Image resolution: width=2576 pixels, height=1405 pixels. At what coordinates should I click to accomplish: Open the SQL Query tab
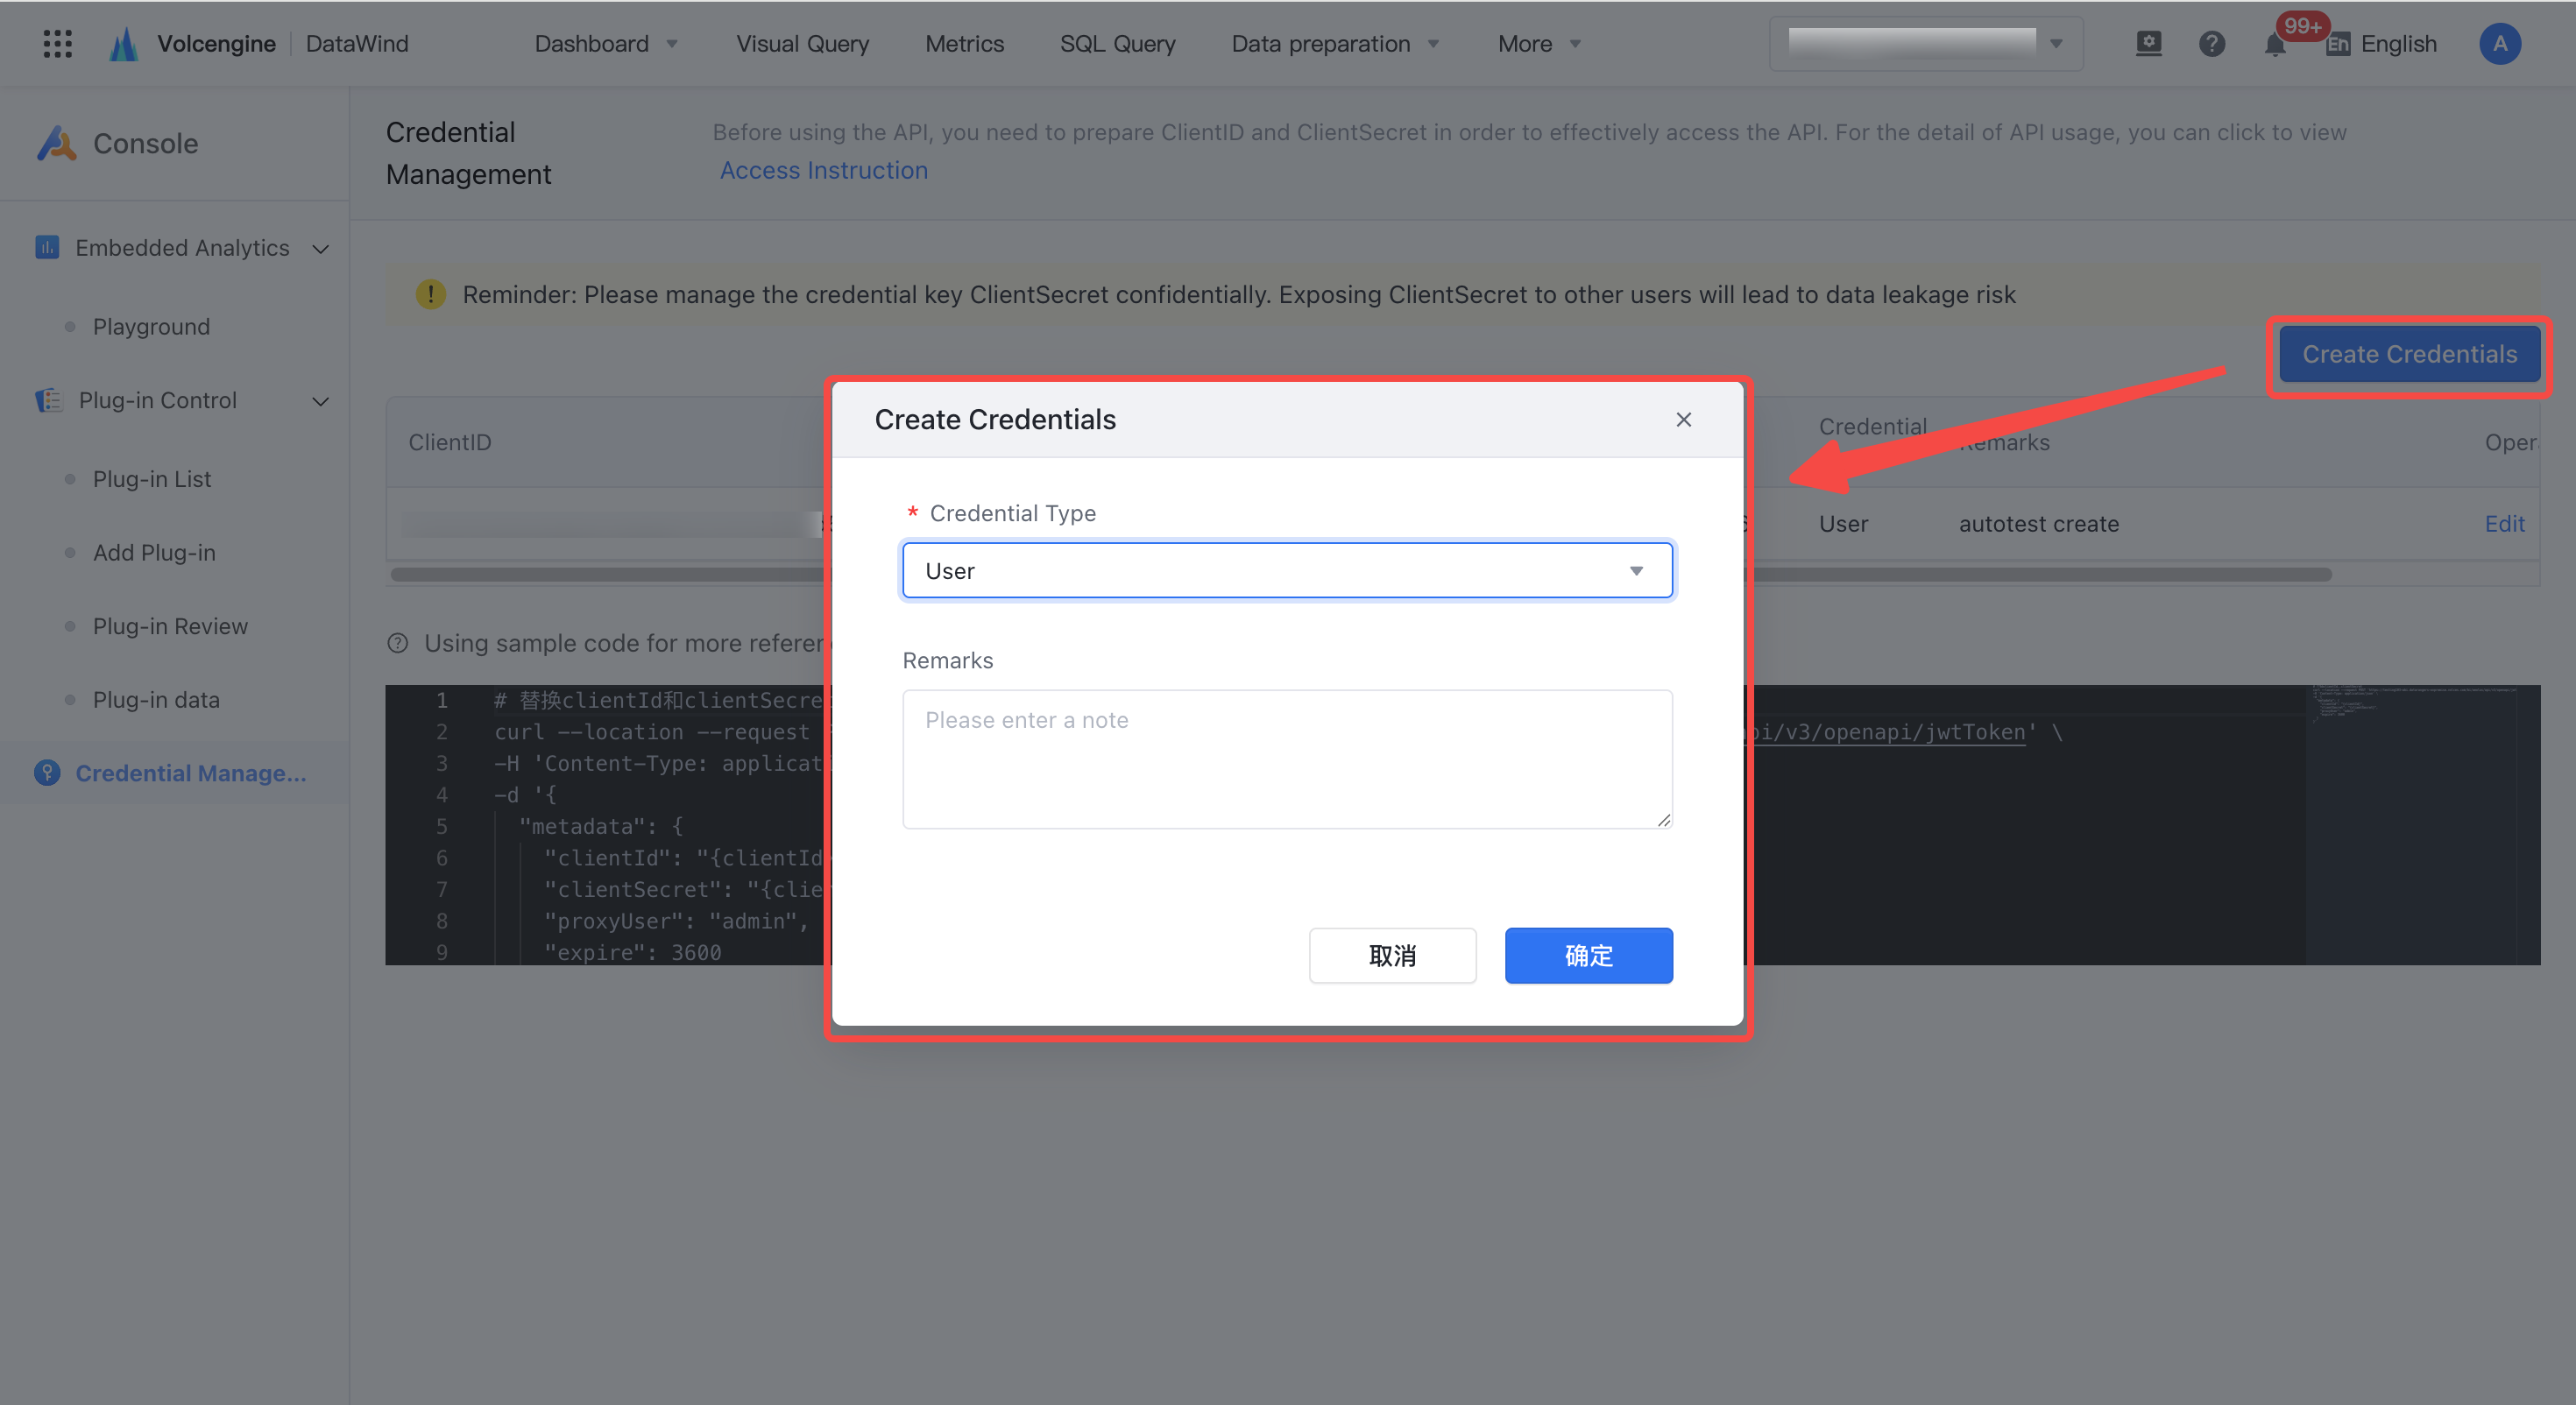(1117, 43)
